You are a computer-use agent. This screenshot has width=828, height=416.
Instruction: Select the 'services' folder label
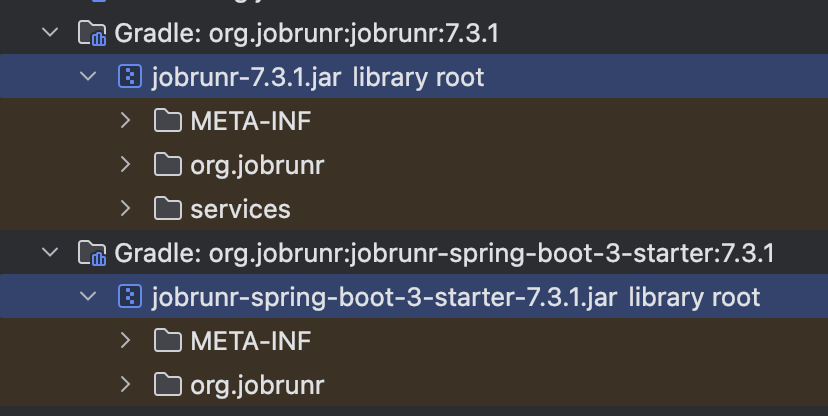pos(240,209)
